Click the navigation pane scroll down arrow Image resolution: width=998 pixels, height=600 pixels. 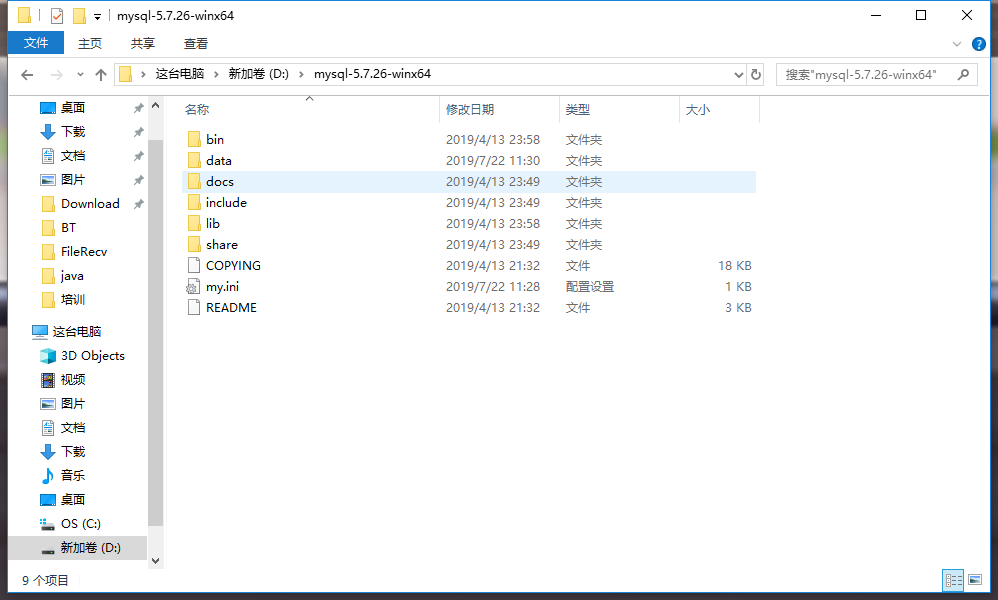coord(155,561)
